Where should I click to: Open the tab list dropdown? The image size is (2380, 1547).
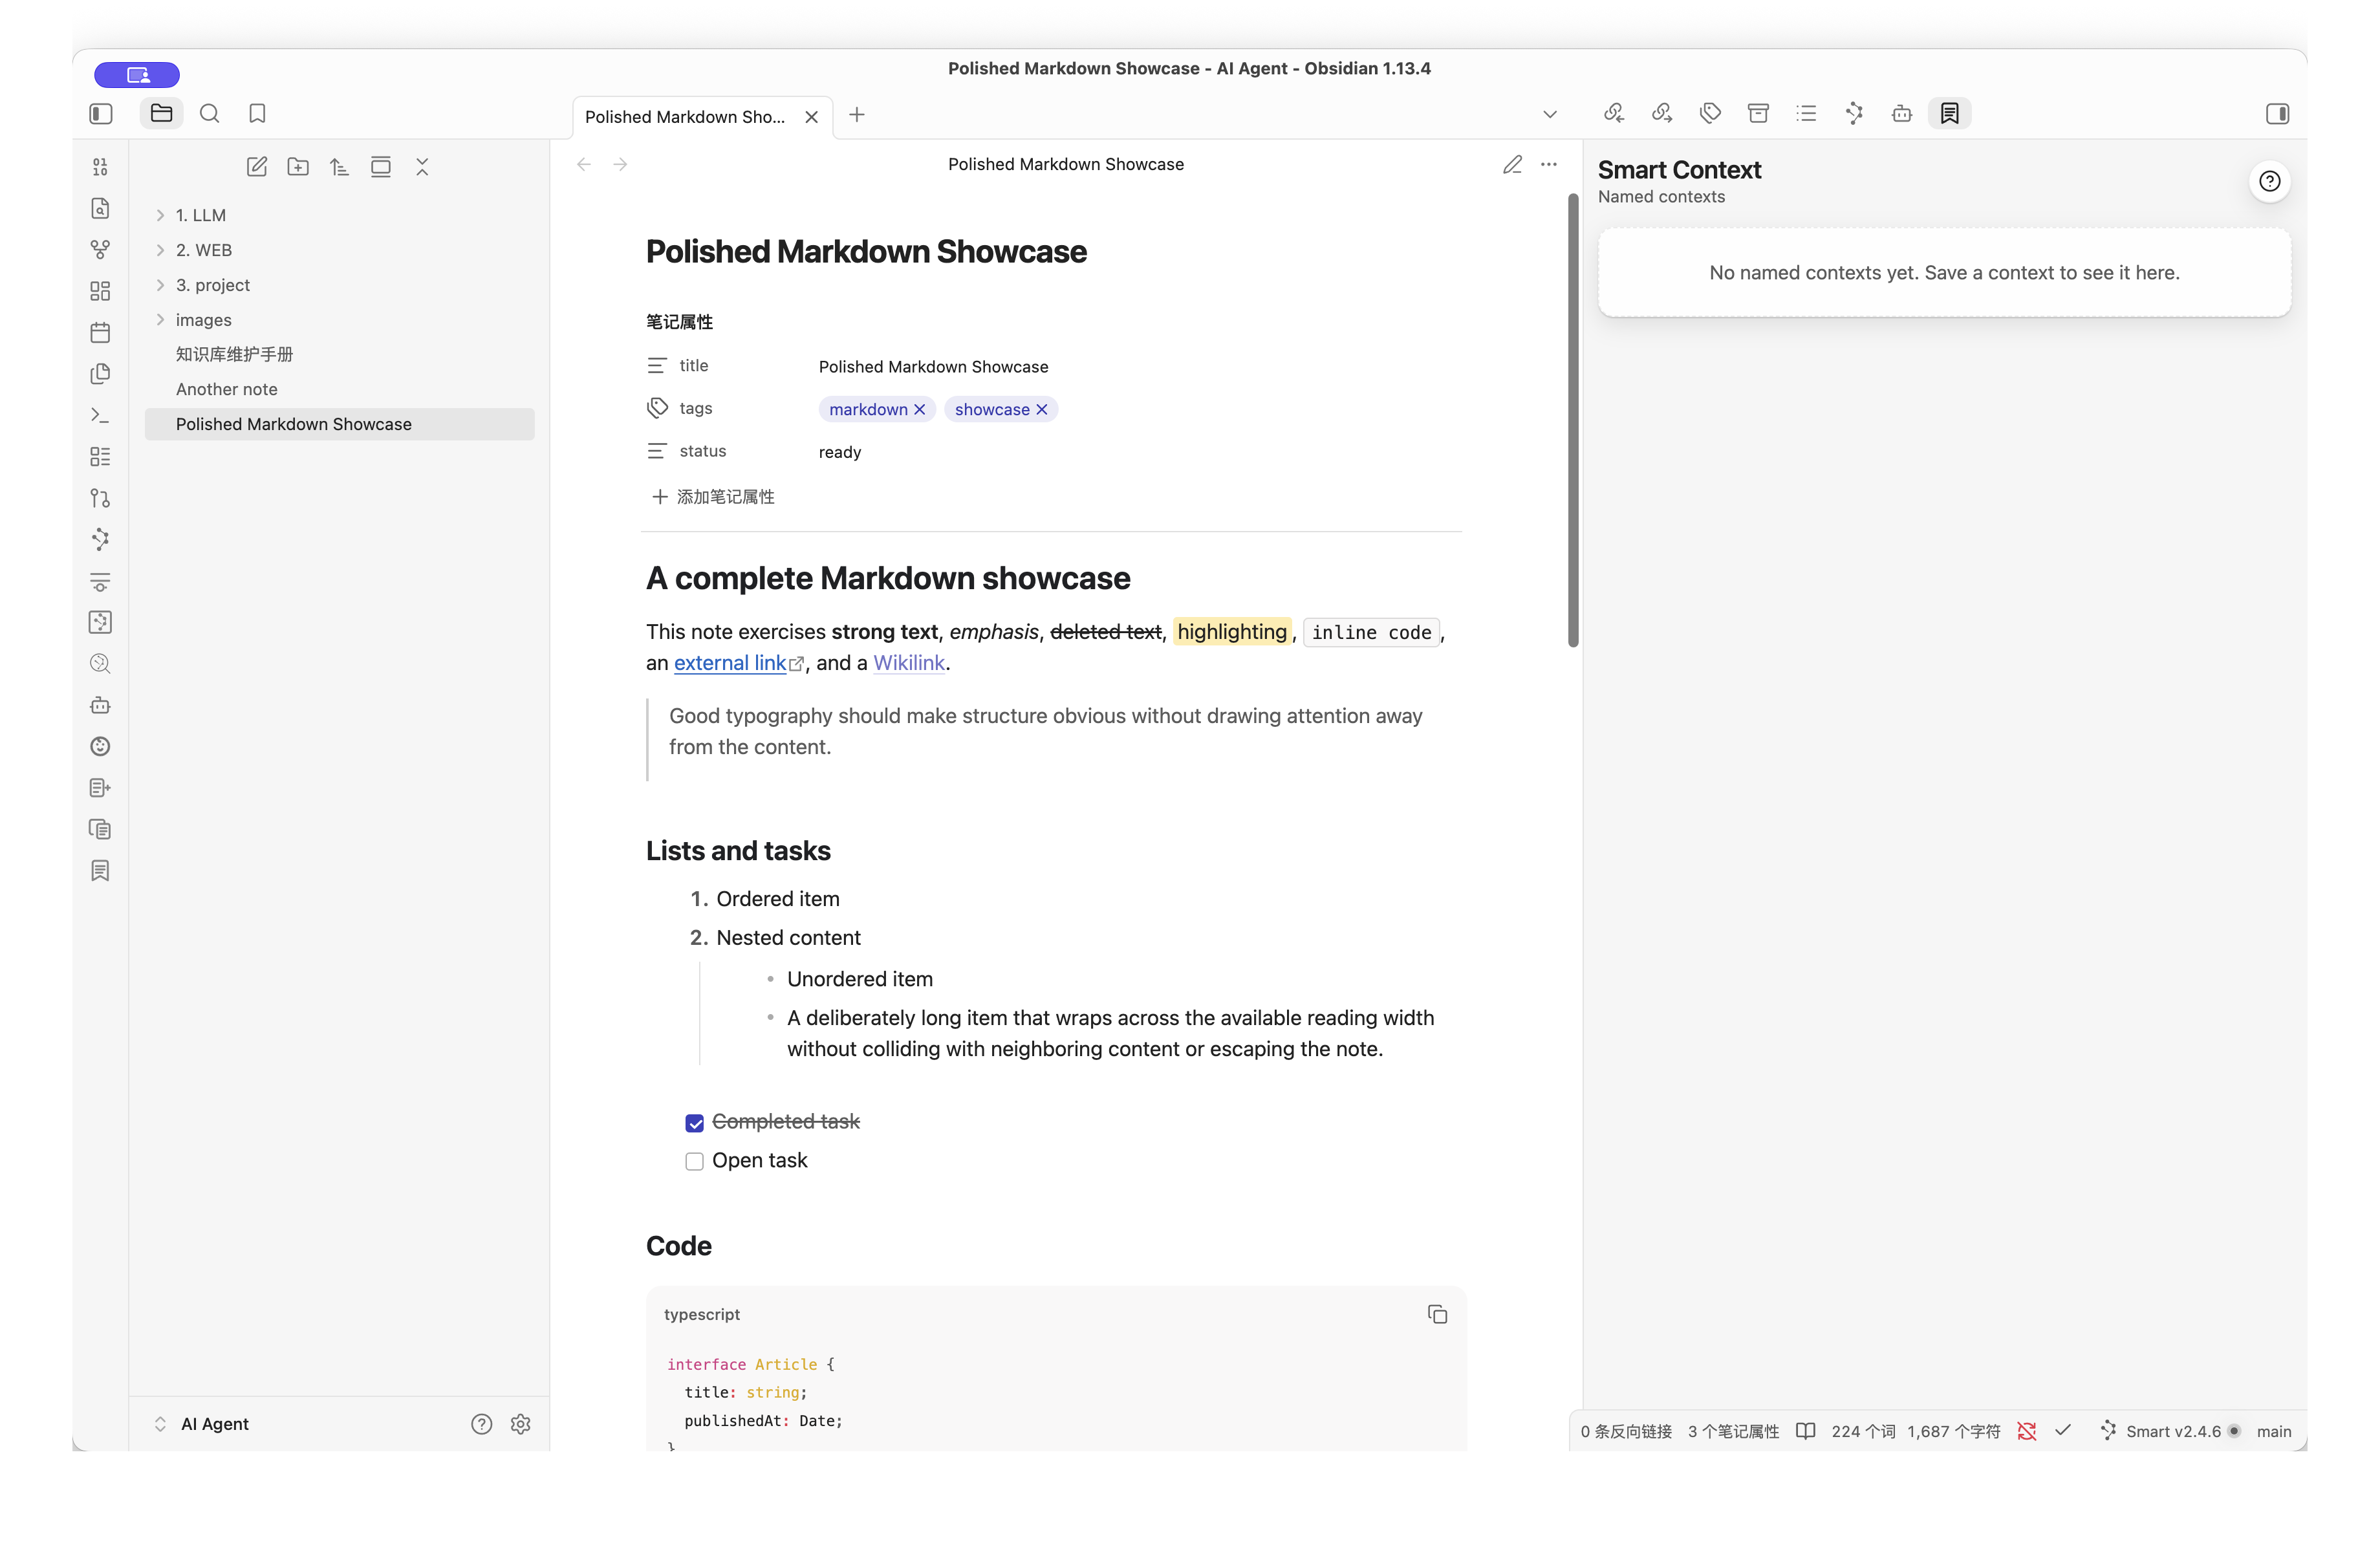(x=1550, y=114)
